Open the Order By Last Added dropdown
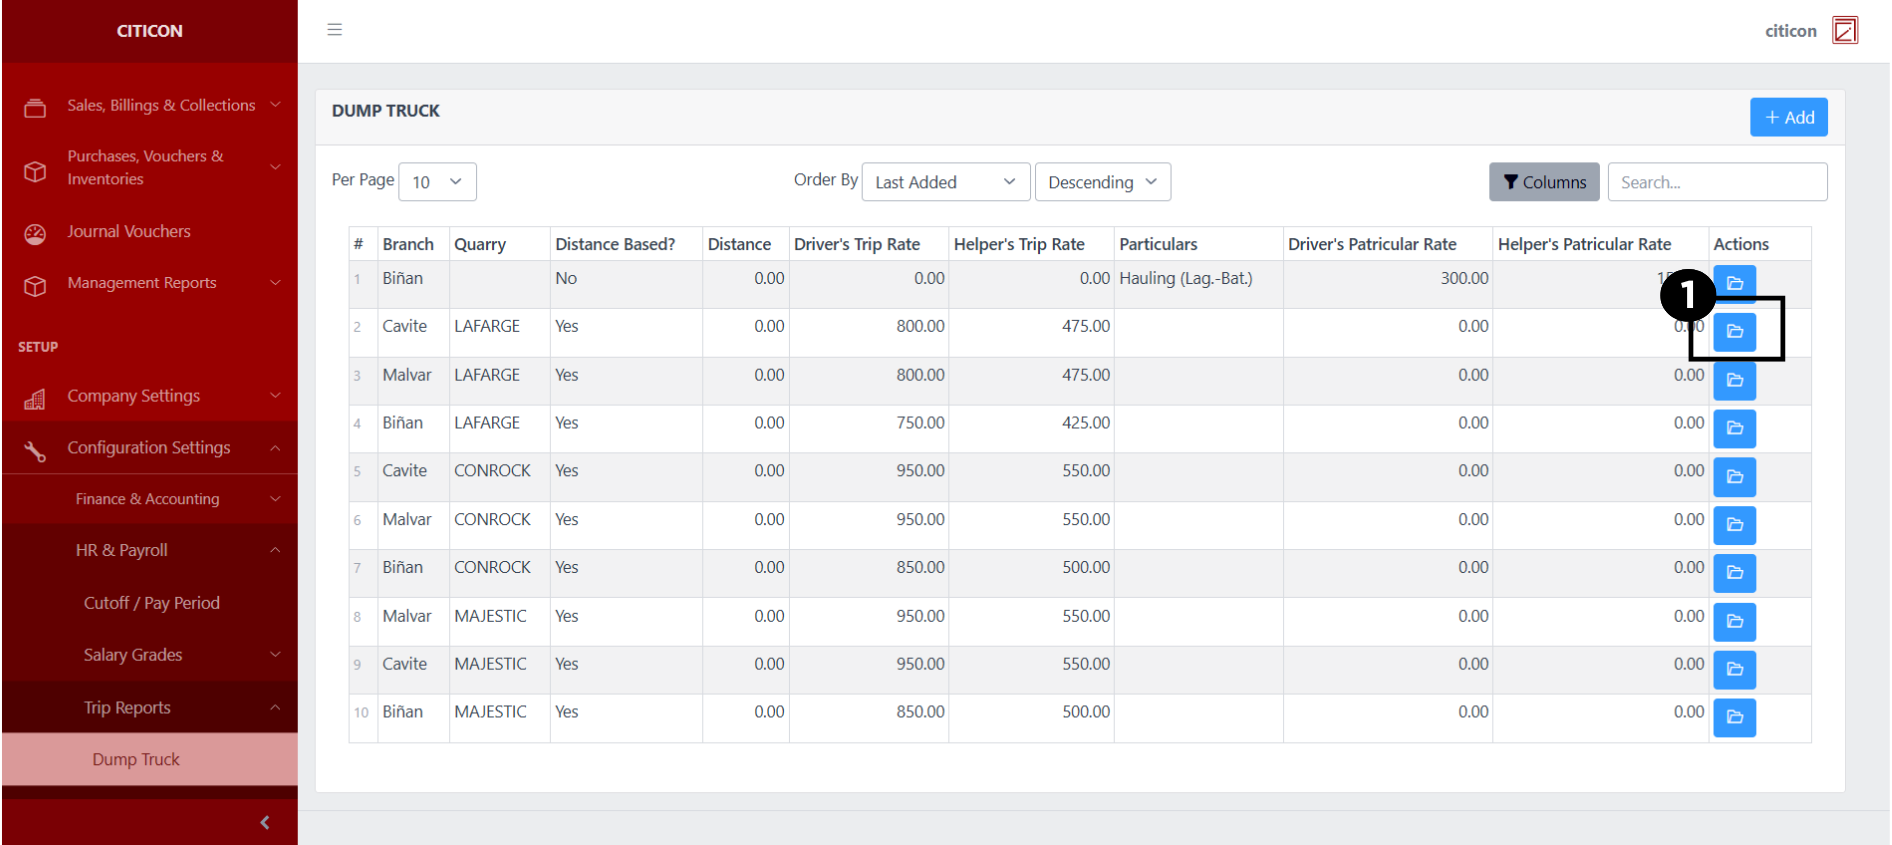The height and width of the screenshot is (845, 1892). pyautogui.click(x=944, y=182)
